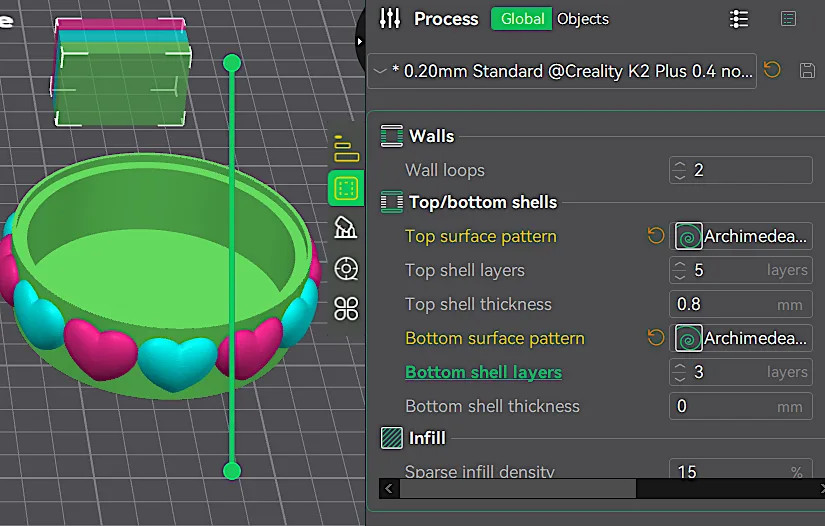
Task: Click the Bottom shell thickness field
Action: [740, 407]
